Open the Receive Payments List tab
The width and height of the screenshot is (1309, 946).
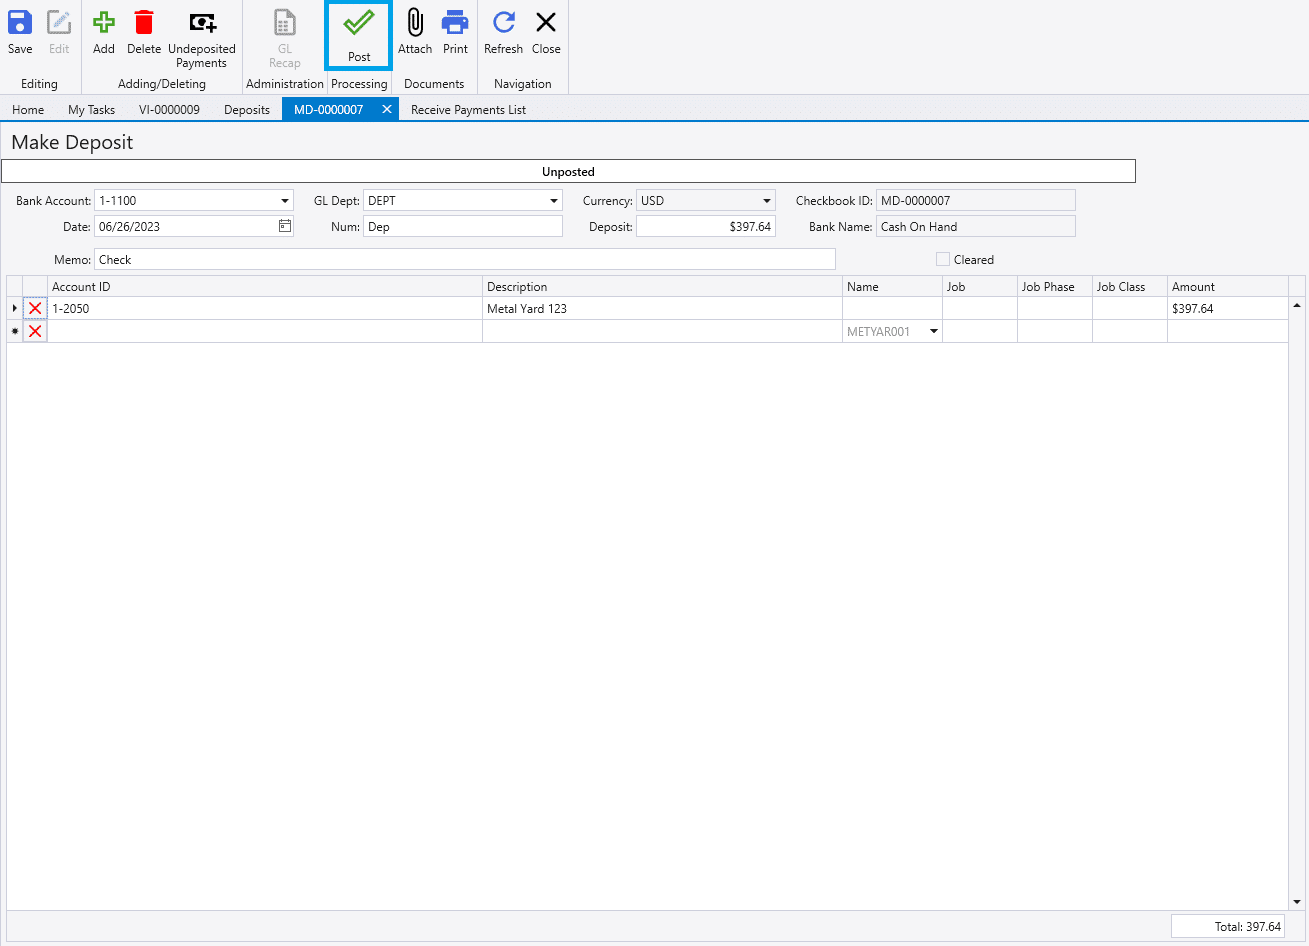coord(467,109)
